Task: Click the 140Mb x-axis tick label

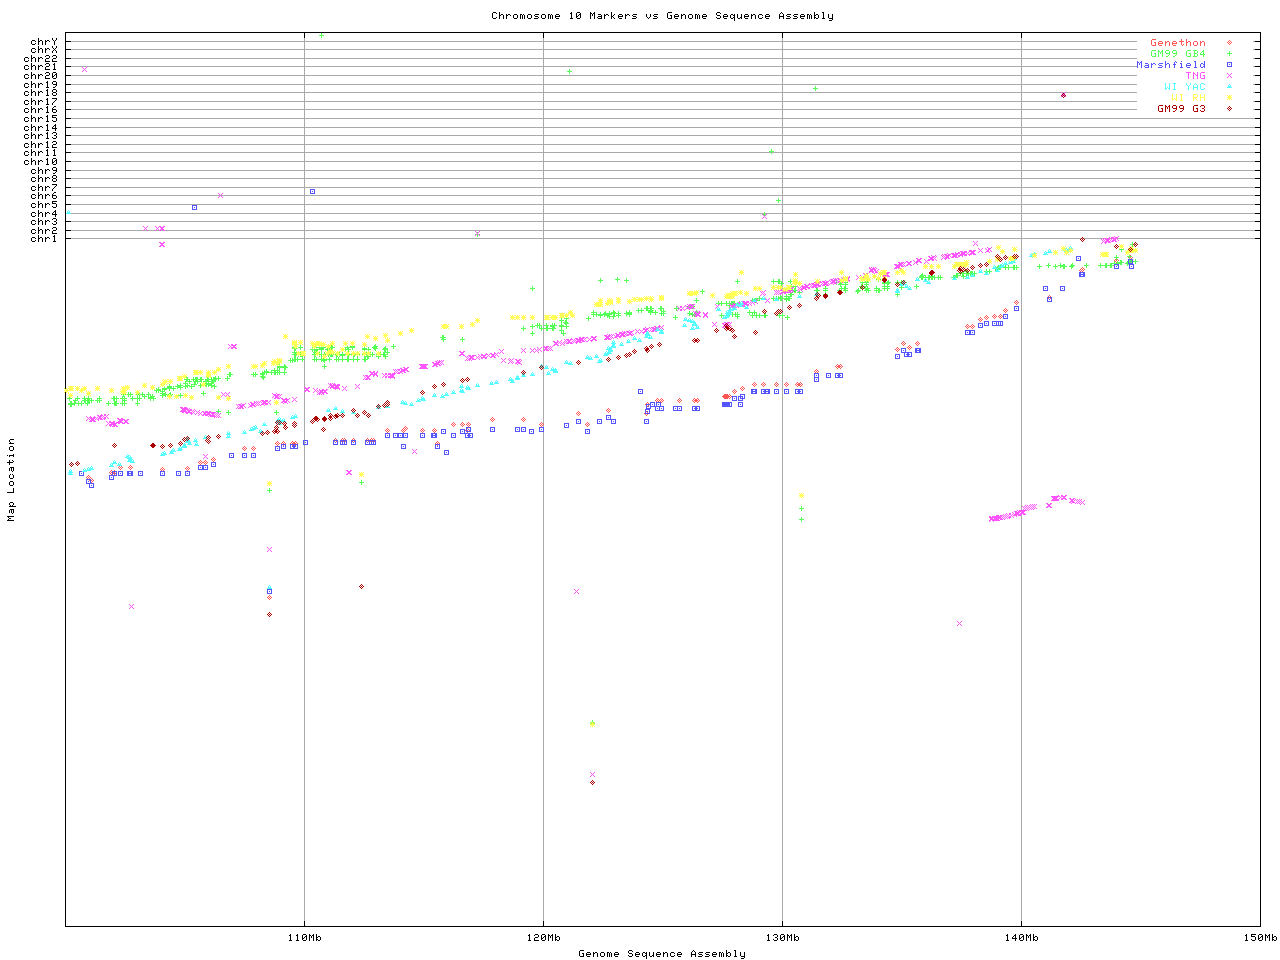Action: tap(1021, 938)
